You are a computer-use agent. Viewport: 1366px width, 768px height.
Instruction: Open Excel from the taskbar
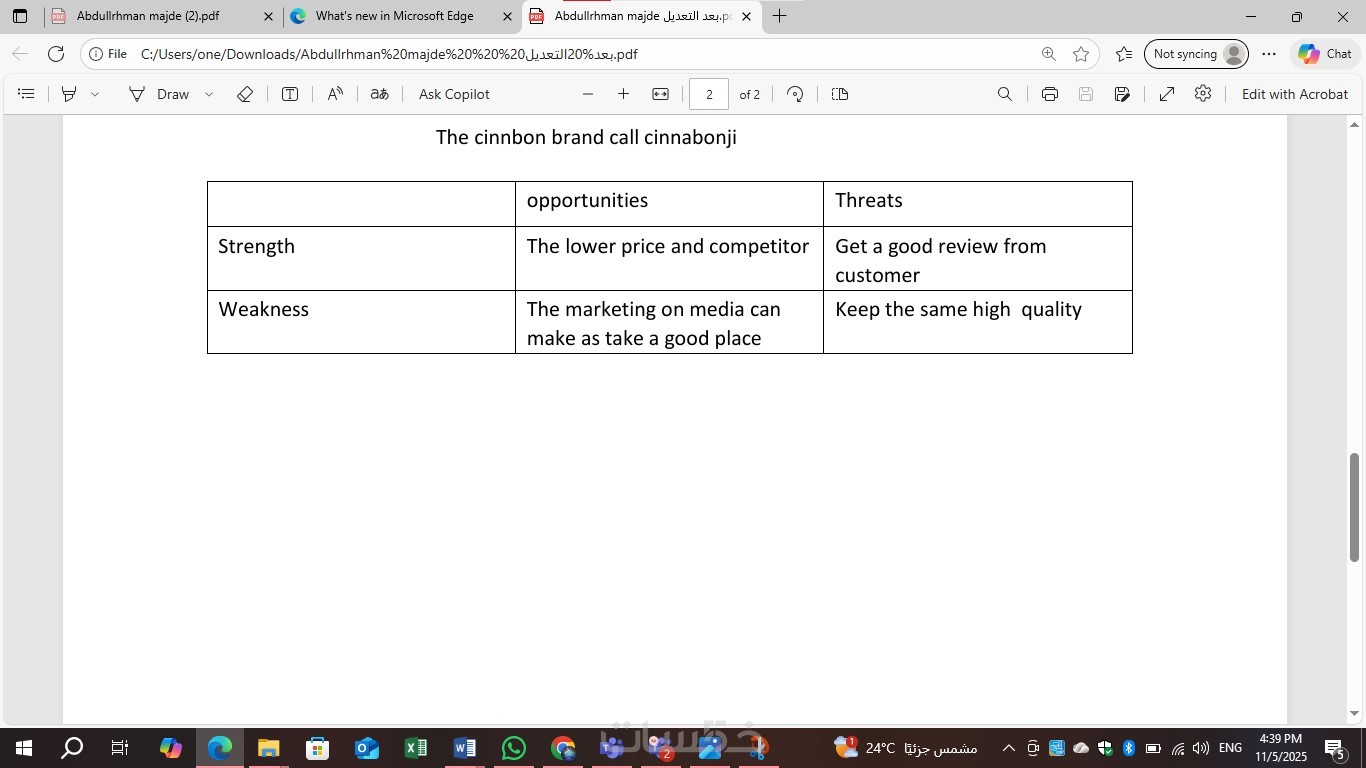416,748
